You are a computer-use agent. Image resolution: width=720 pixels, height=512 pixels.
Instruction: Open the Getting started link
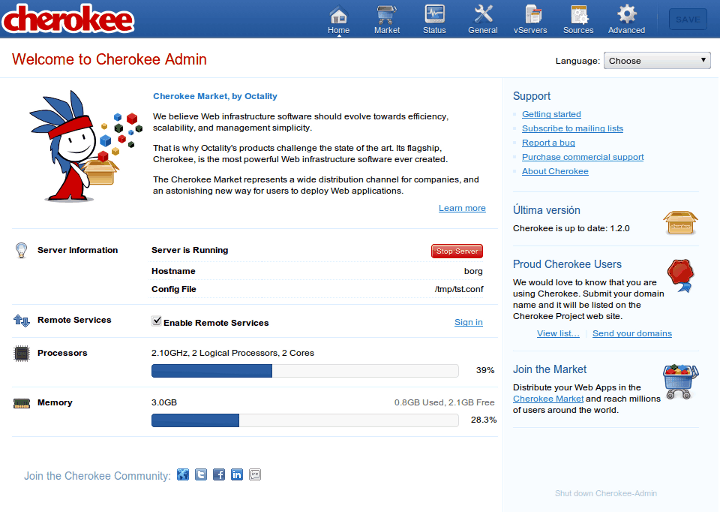click(x=551, y=115)
